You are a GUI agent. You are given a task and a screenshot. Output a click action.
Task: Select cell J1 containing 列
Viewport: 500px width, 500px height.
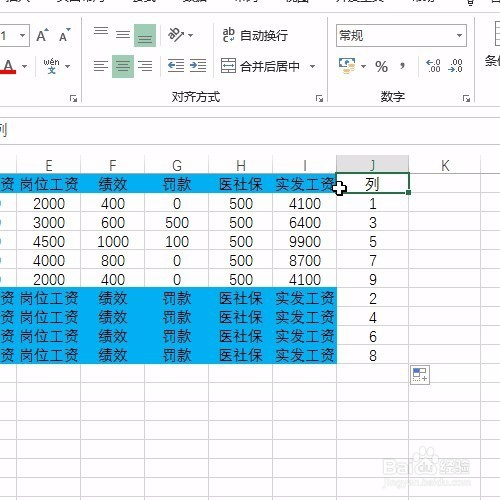373,183
